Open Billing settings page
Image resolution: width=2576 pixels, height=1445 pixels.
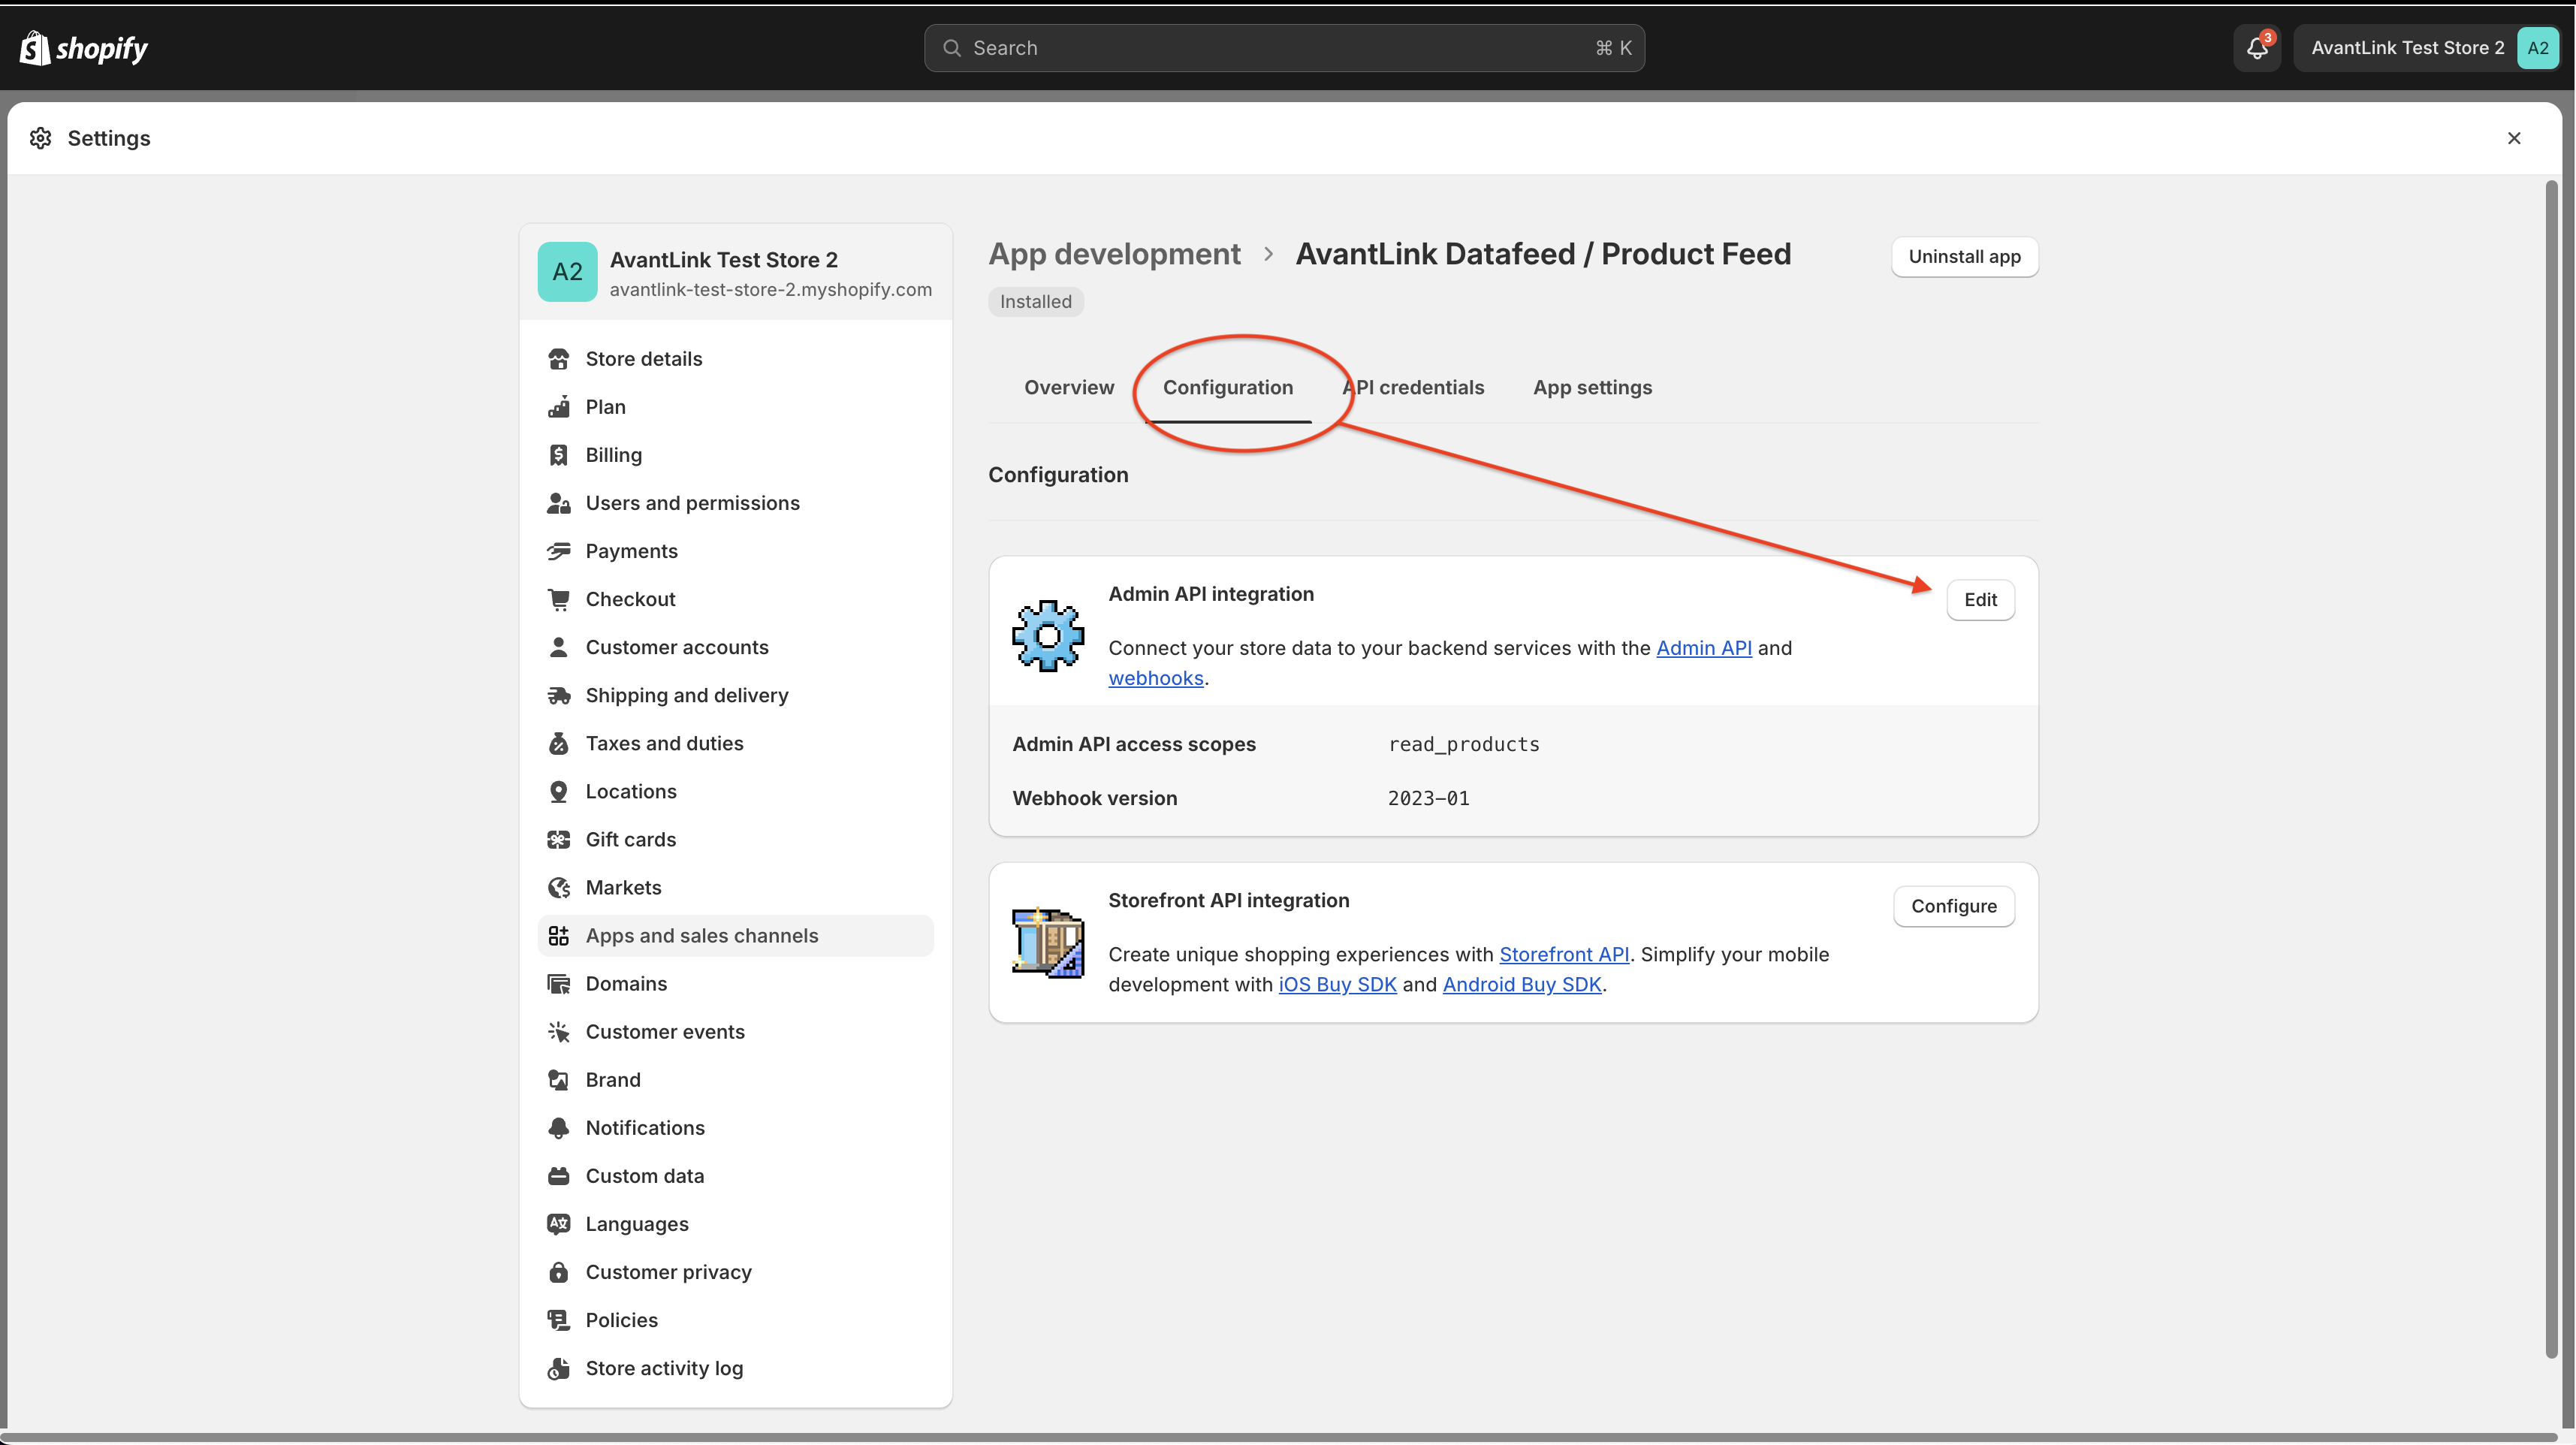click(735, 455)
